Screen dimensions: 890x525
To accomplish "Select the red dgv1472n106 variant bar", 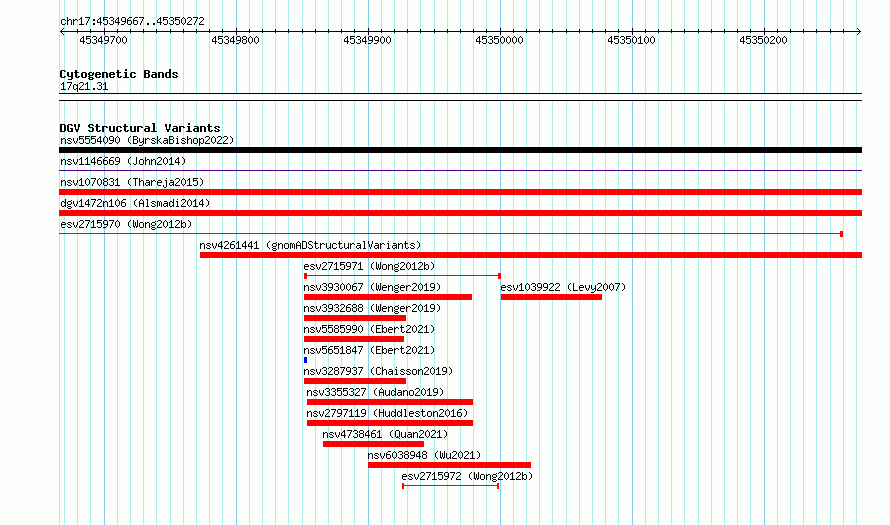I will [x=460, y=213].
